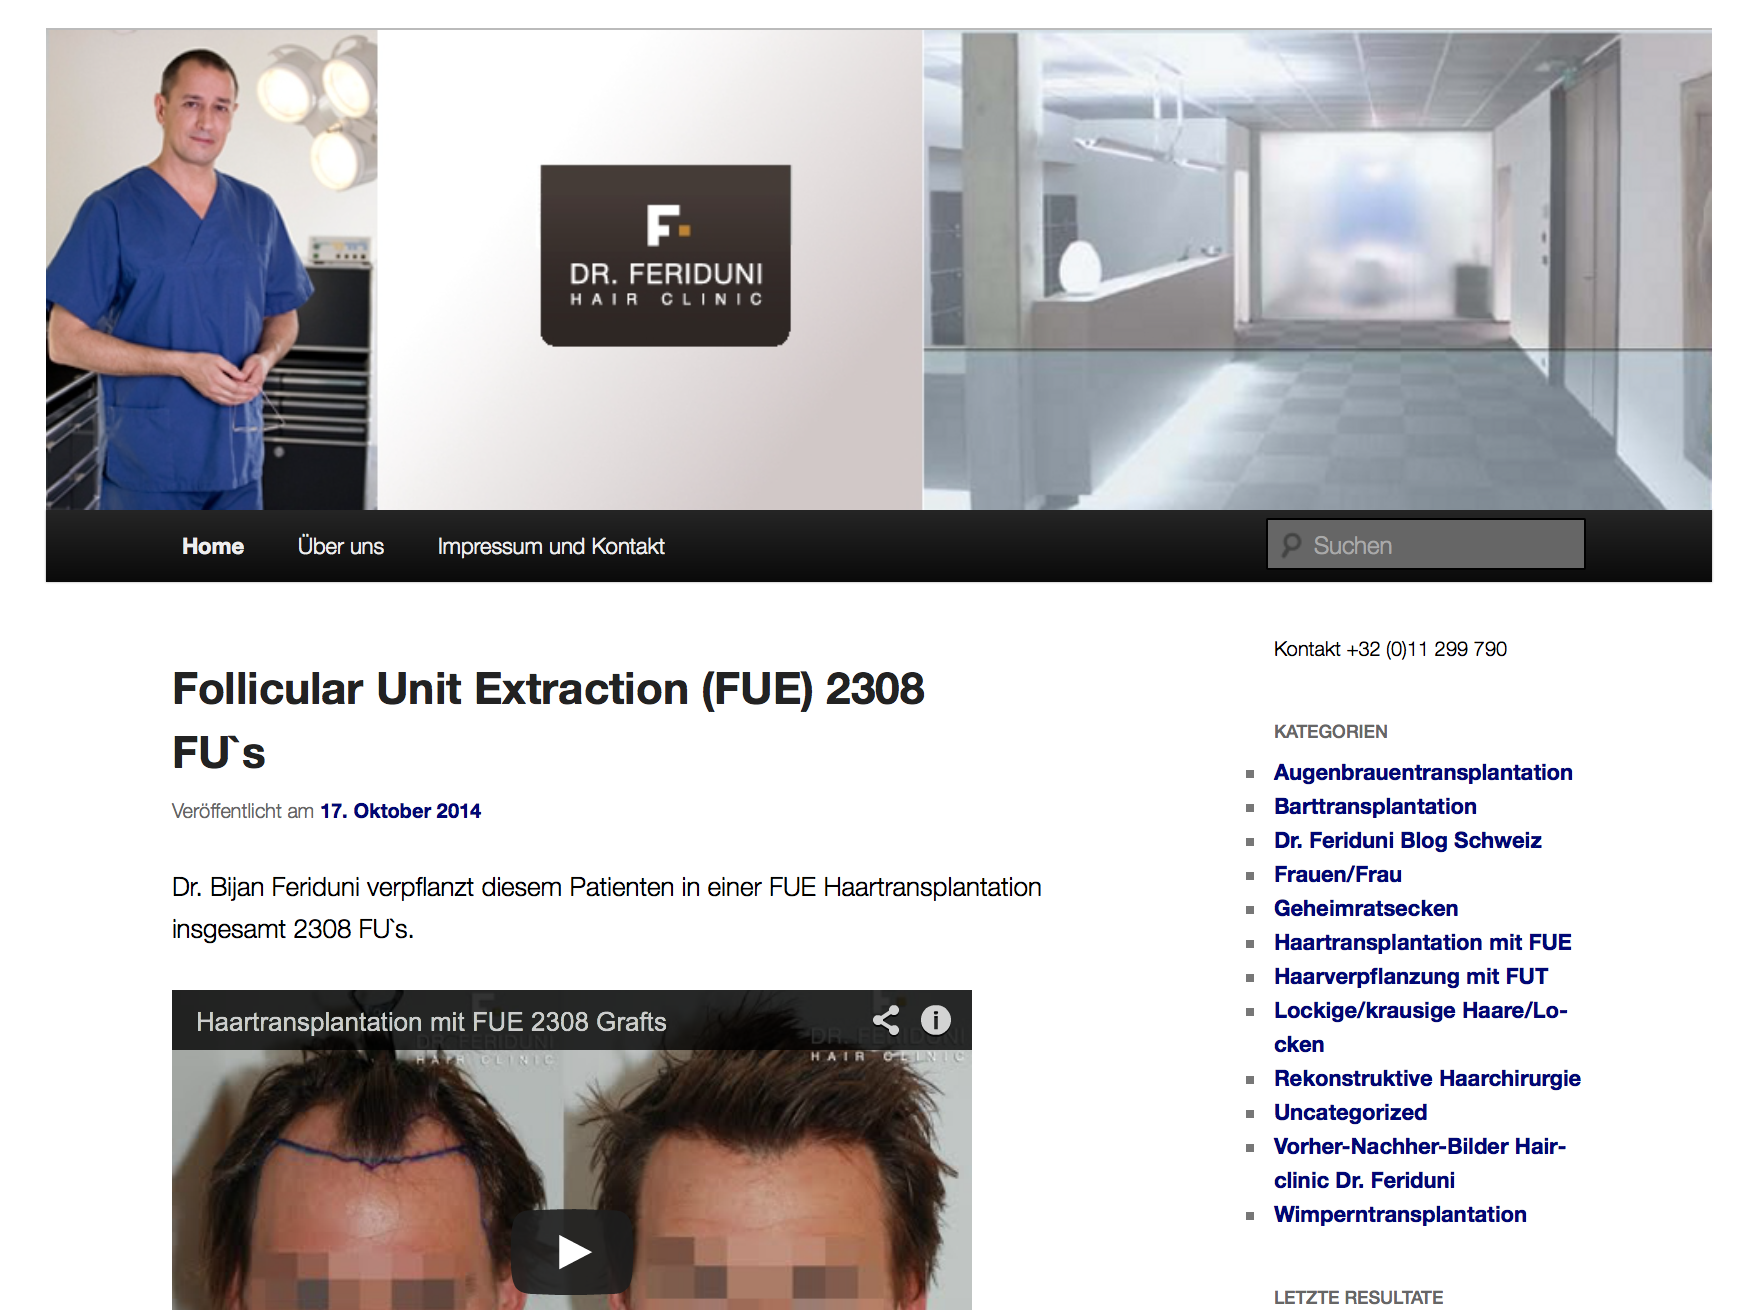Open Haartransplantation mit FUE category
This screenshot has width=1758, height=1310.
(x=1422, y=943)
